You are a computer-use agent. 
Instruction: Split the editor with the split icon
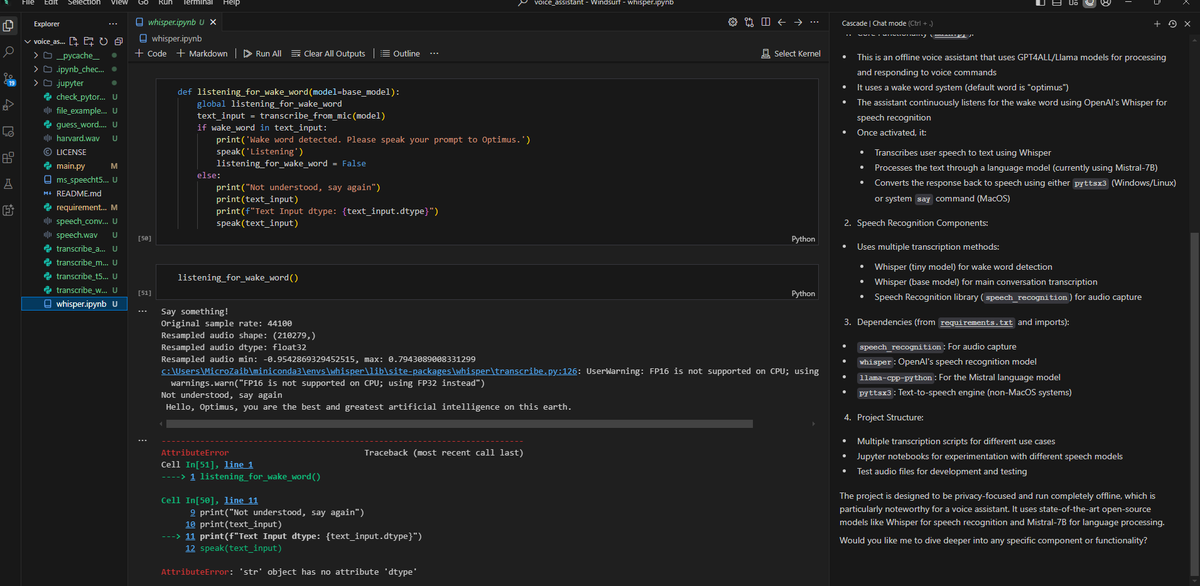766,22
